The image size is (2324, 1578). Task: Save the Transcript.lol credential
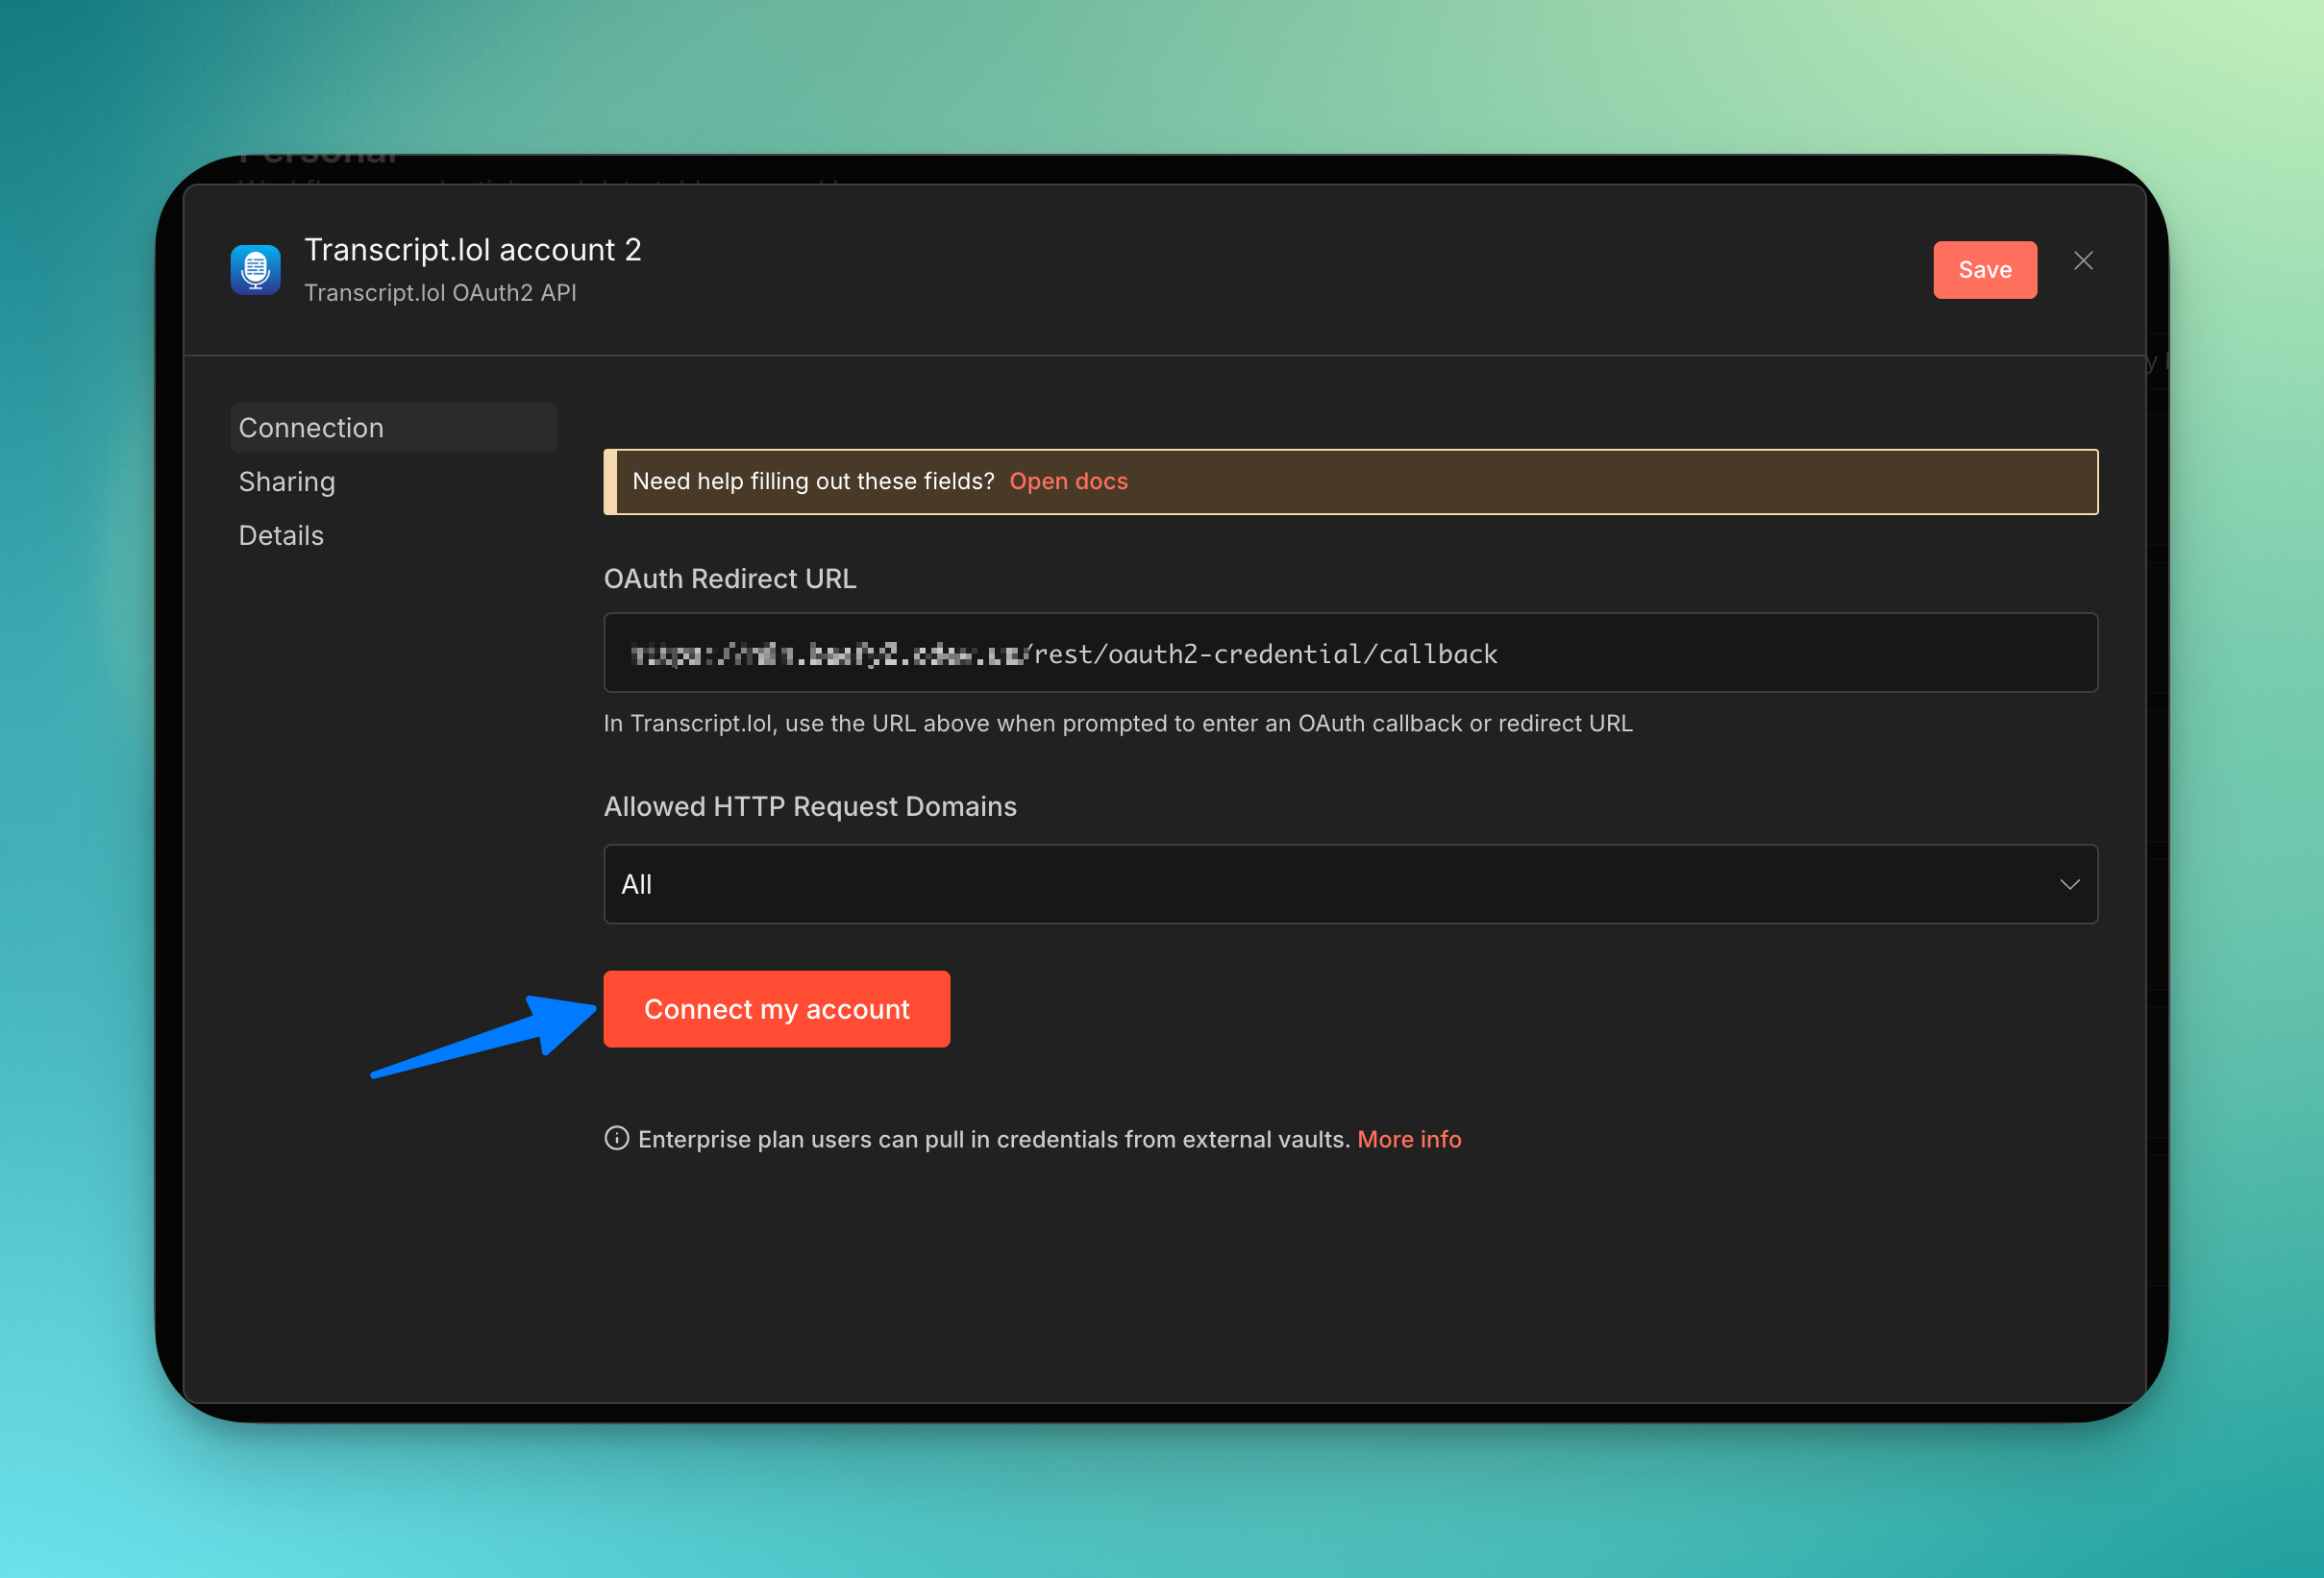point(1985,270)
